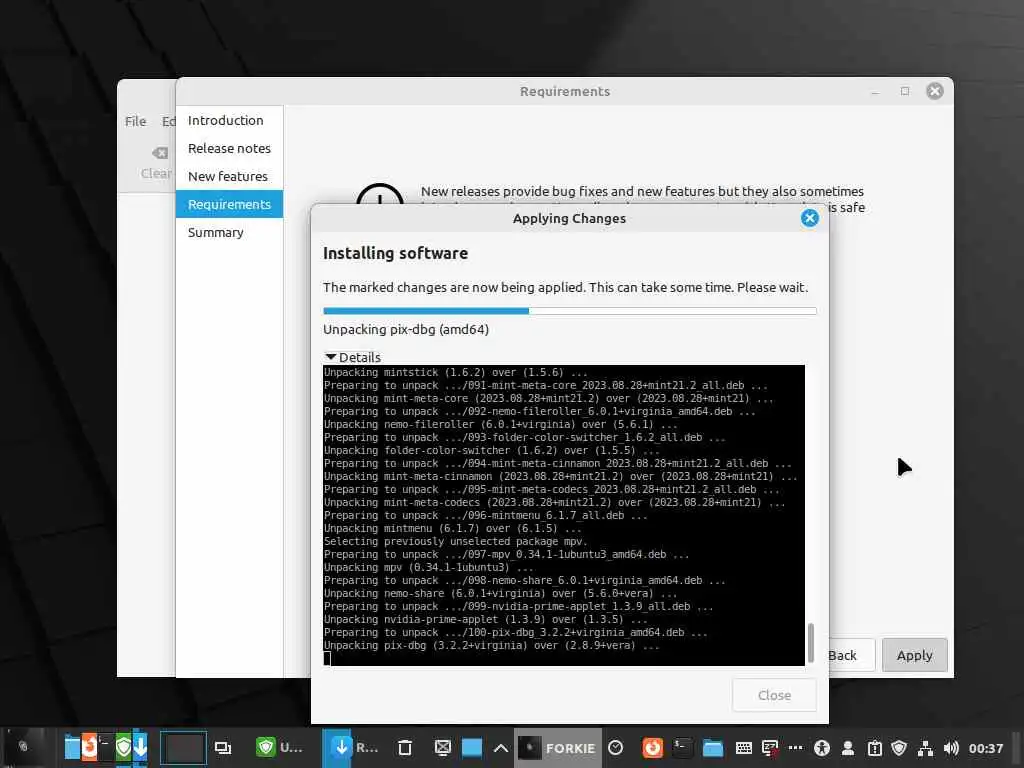Click the terminal cursor line in Details output
Image resolution: width=1024 pixels, height=768 pixels.
(x=564, y=658)
